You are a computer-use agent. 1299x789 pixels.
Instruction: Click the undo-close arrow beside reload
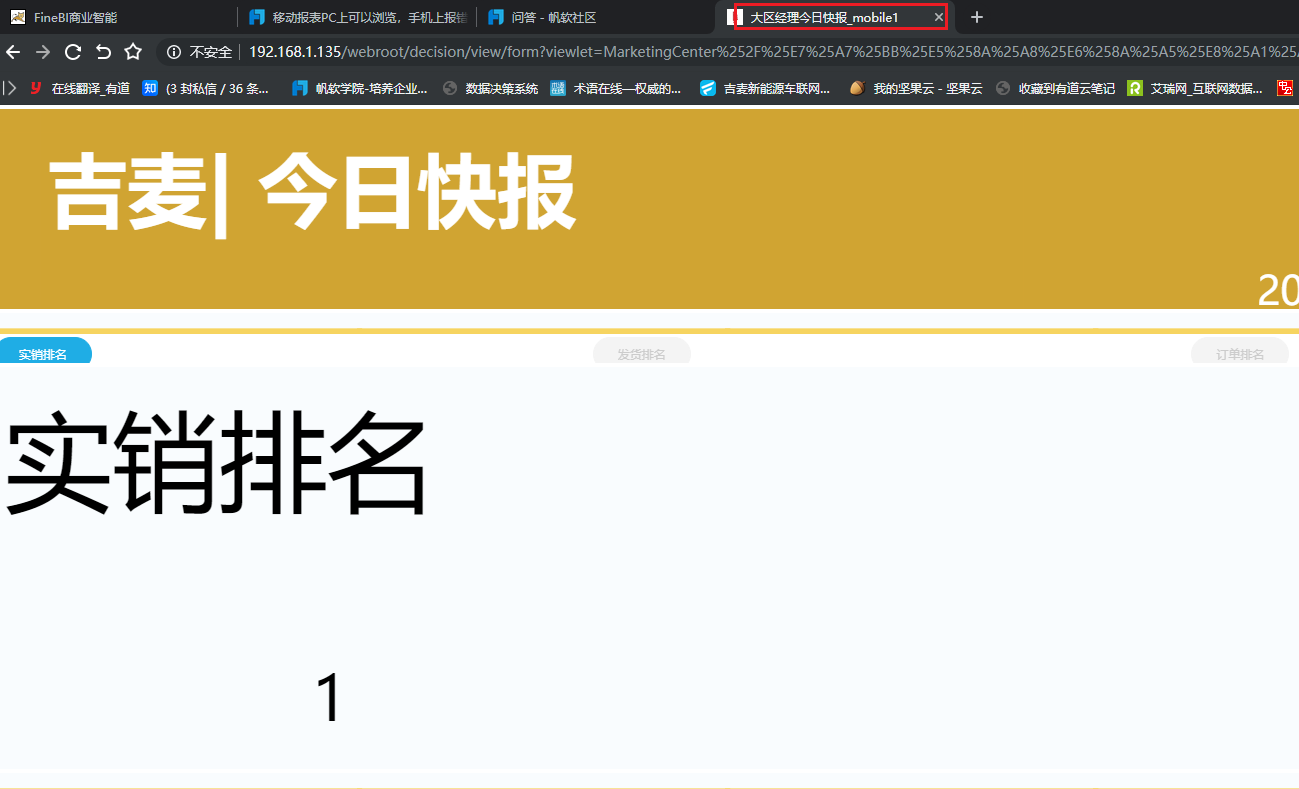click(103, 52)
